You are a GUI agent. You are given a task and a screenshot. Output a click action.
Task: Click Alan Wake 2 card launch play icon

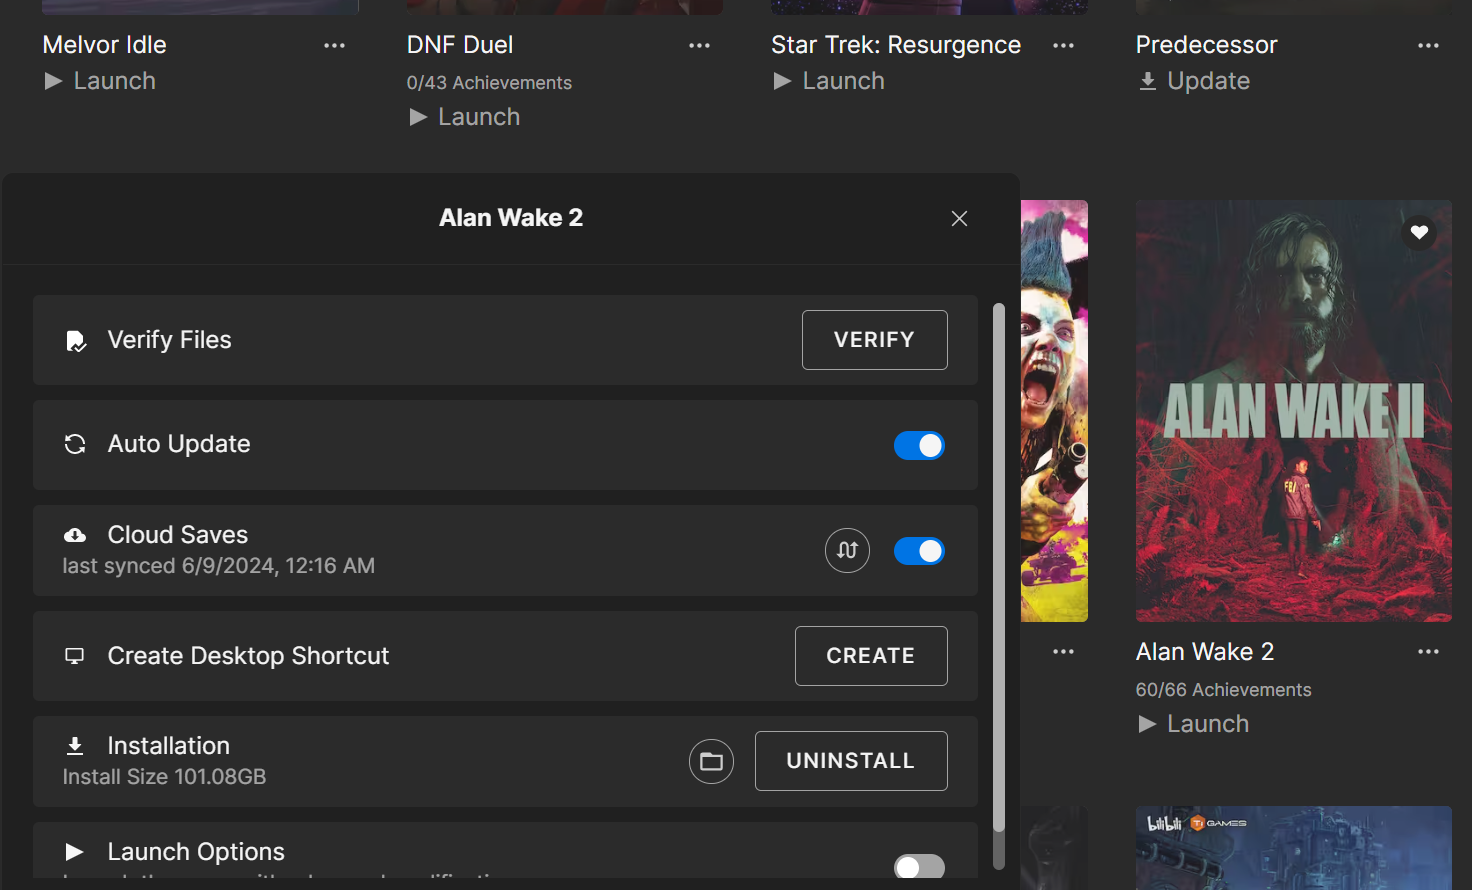coord(1148,724)
